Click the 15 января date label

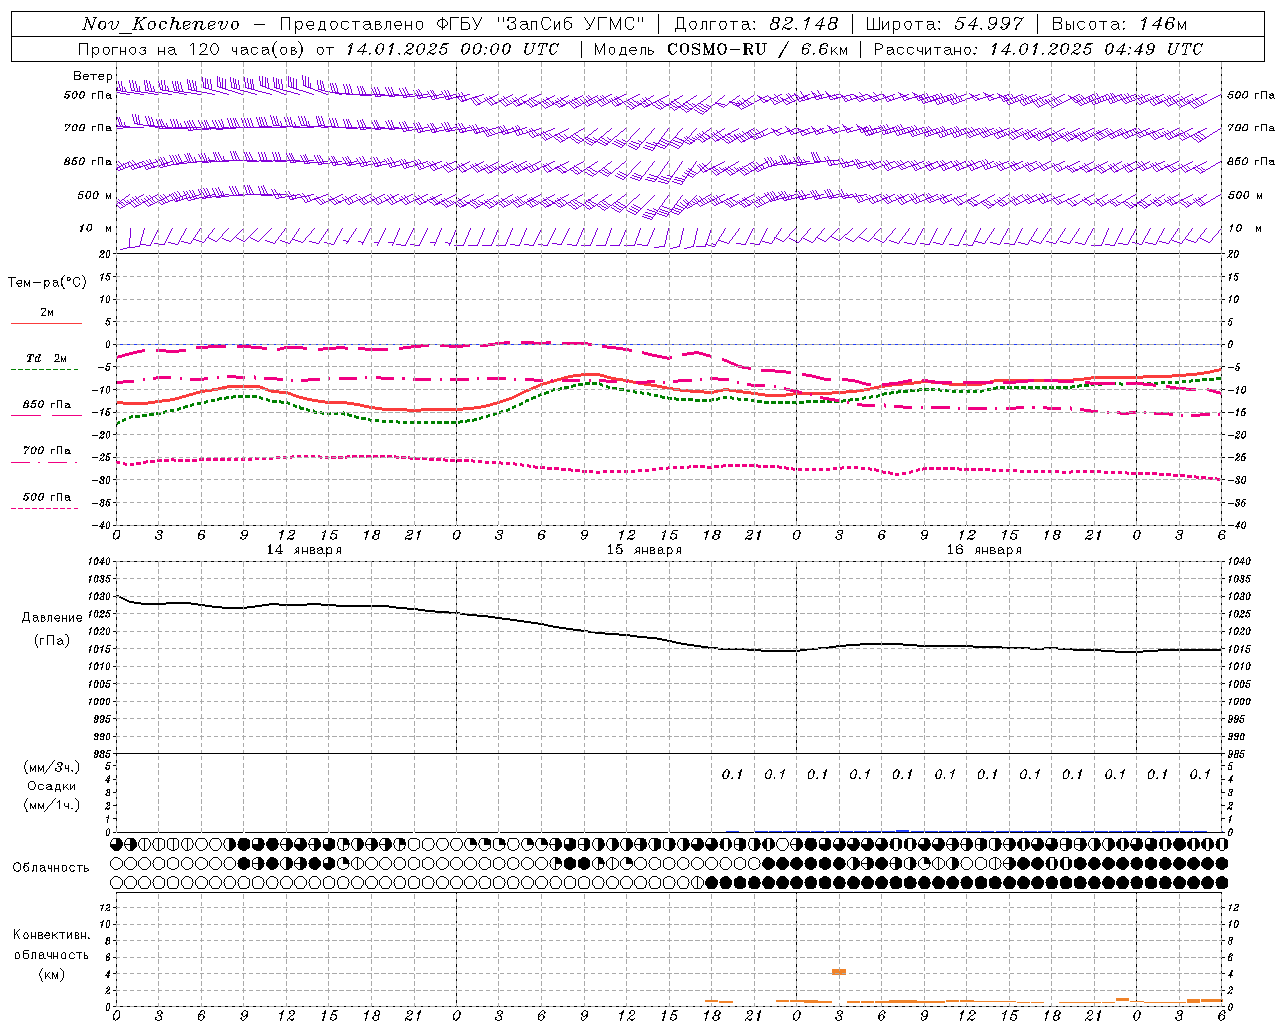644,550
